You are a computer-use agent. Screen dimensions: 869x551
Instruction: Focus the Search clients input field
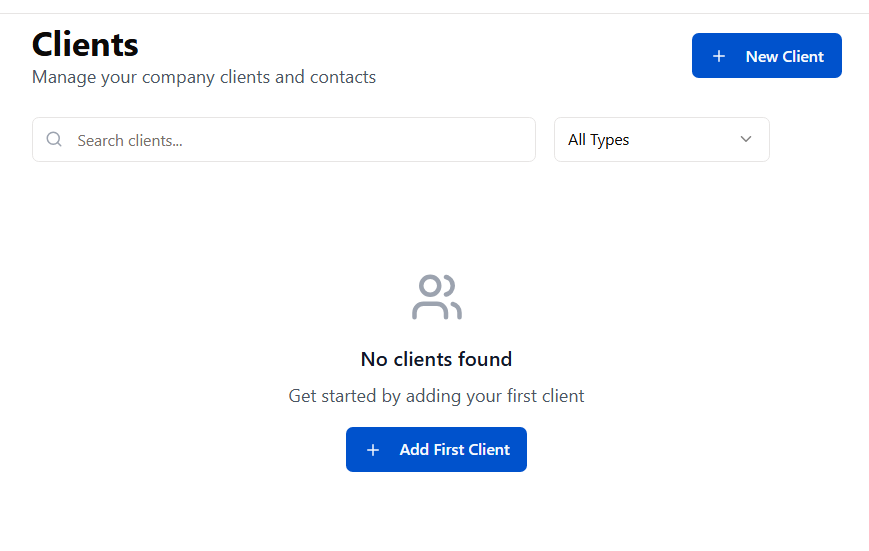(283, 140)
